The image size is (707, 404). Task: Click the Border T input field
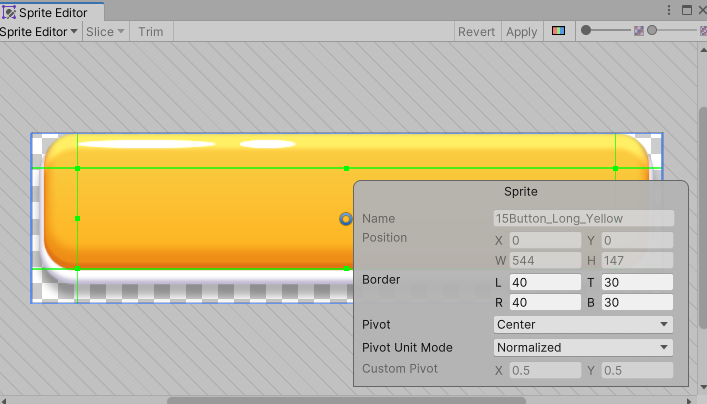click(x=638, y=282)
